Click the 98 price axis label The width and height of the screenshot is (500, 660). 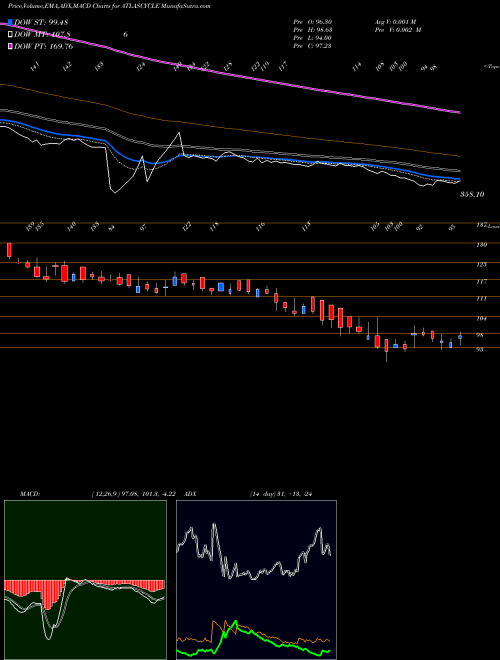pyautogui.click(x=480, y=335)
